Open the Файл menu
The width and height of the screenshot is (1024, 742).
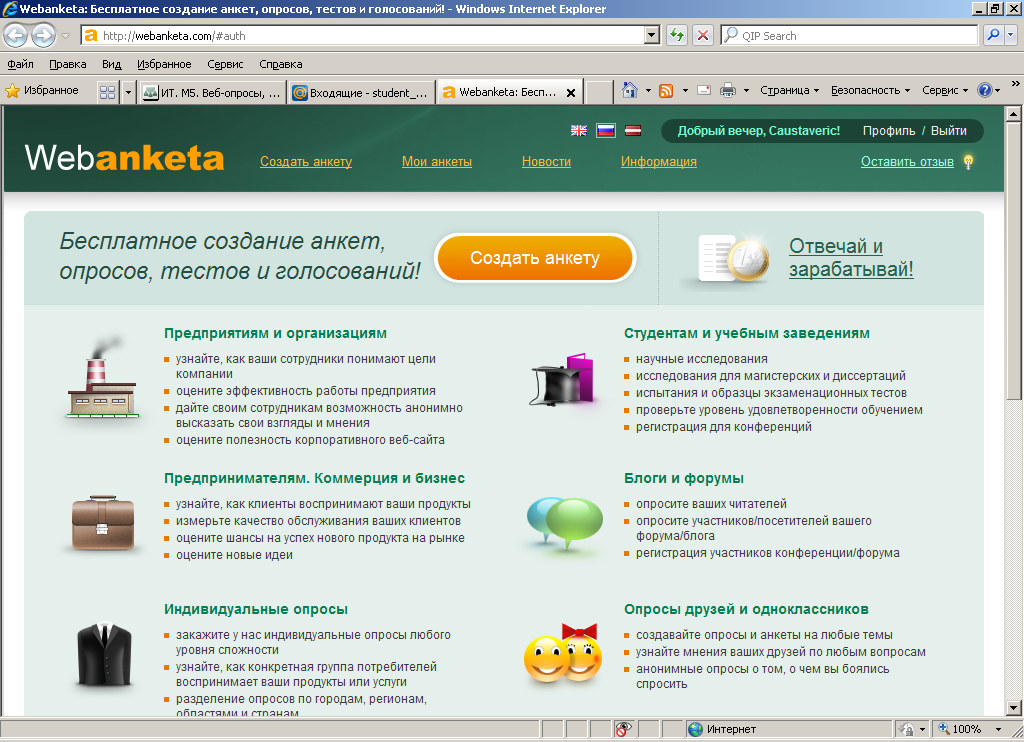tap(20, 64)
